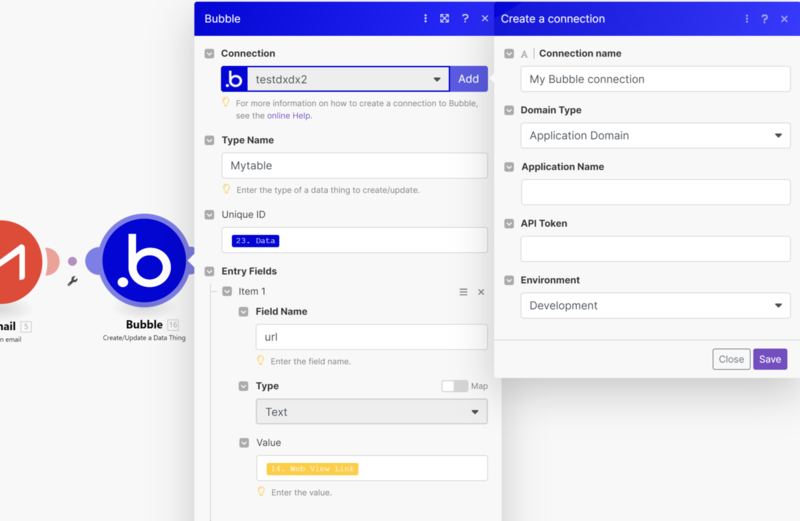
Task: Click the empty API Token input
Action: tap(656, 249)
